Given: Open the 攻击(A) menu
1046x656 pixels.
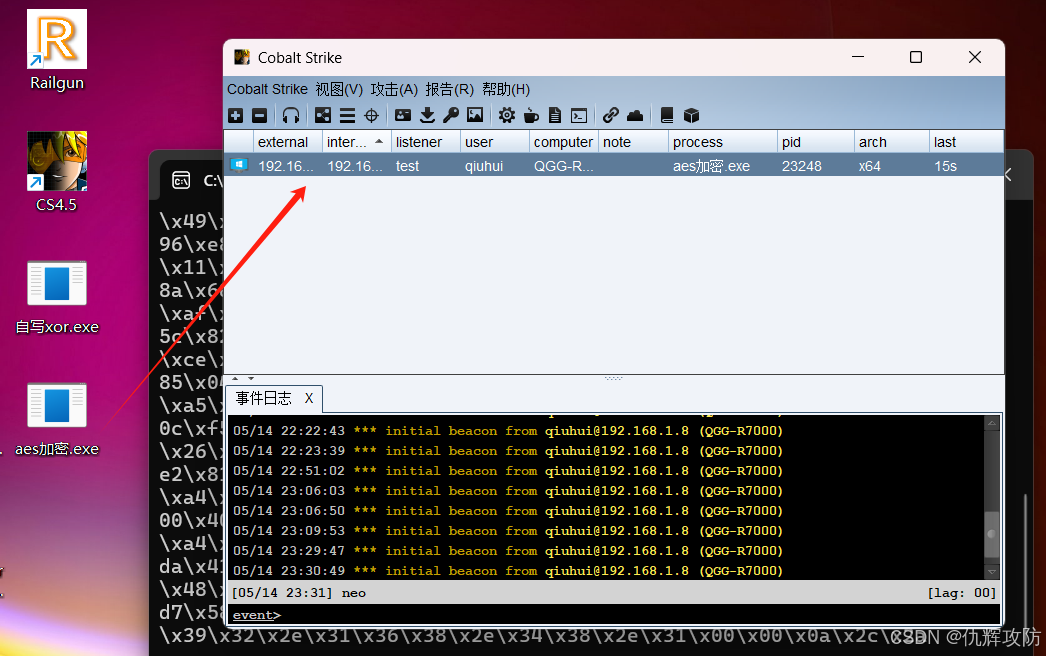Looking at the screenshot, I should [394, 89].
